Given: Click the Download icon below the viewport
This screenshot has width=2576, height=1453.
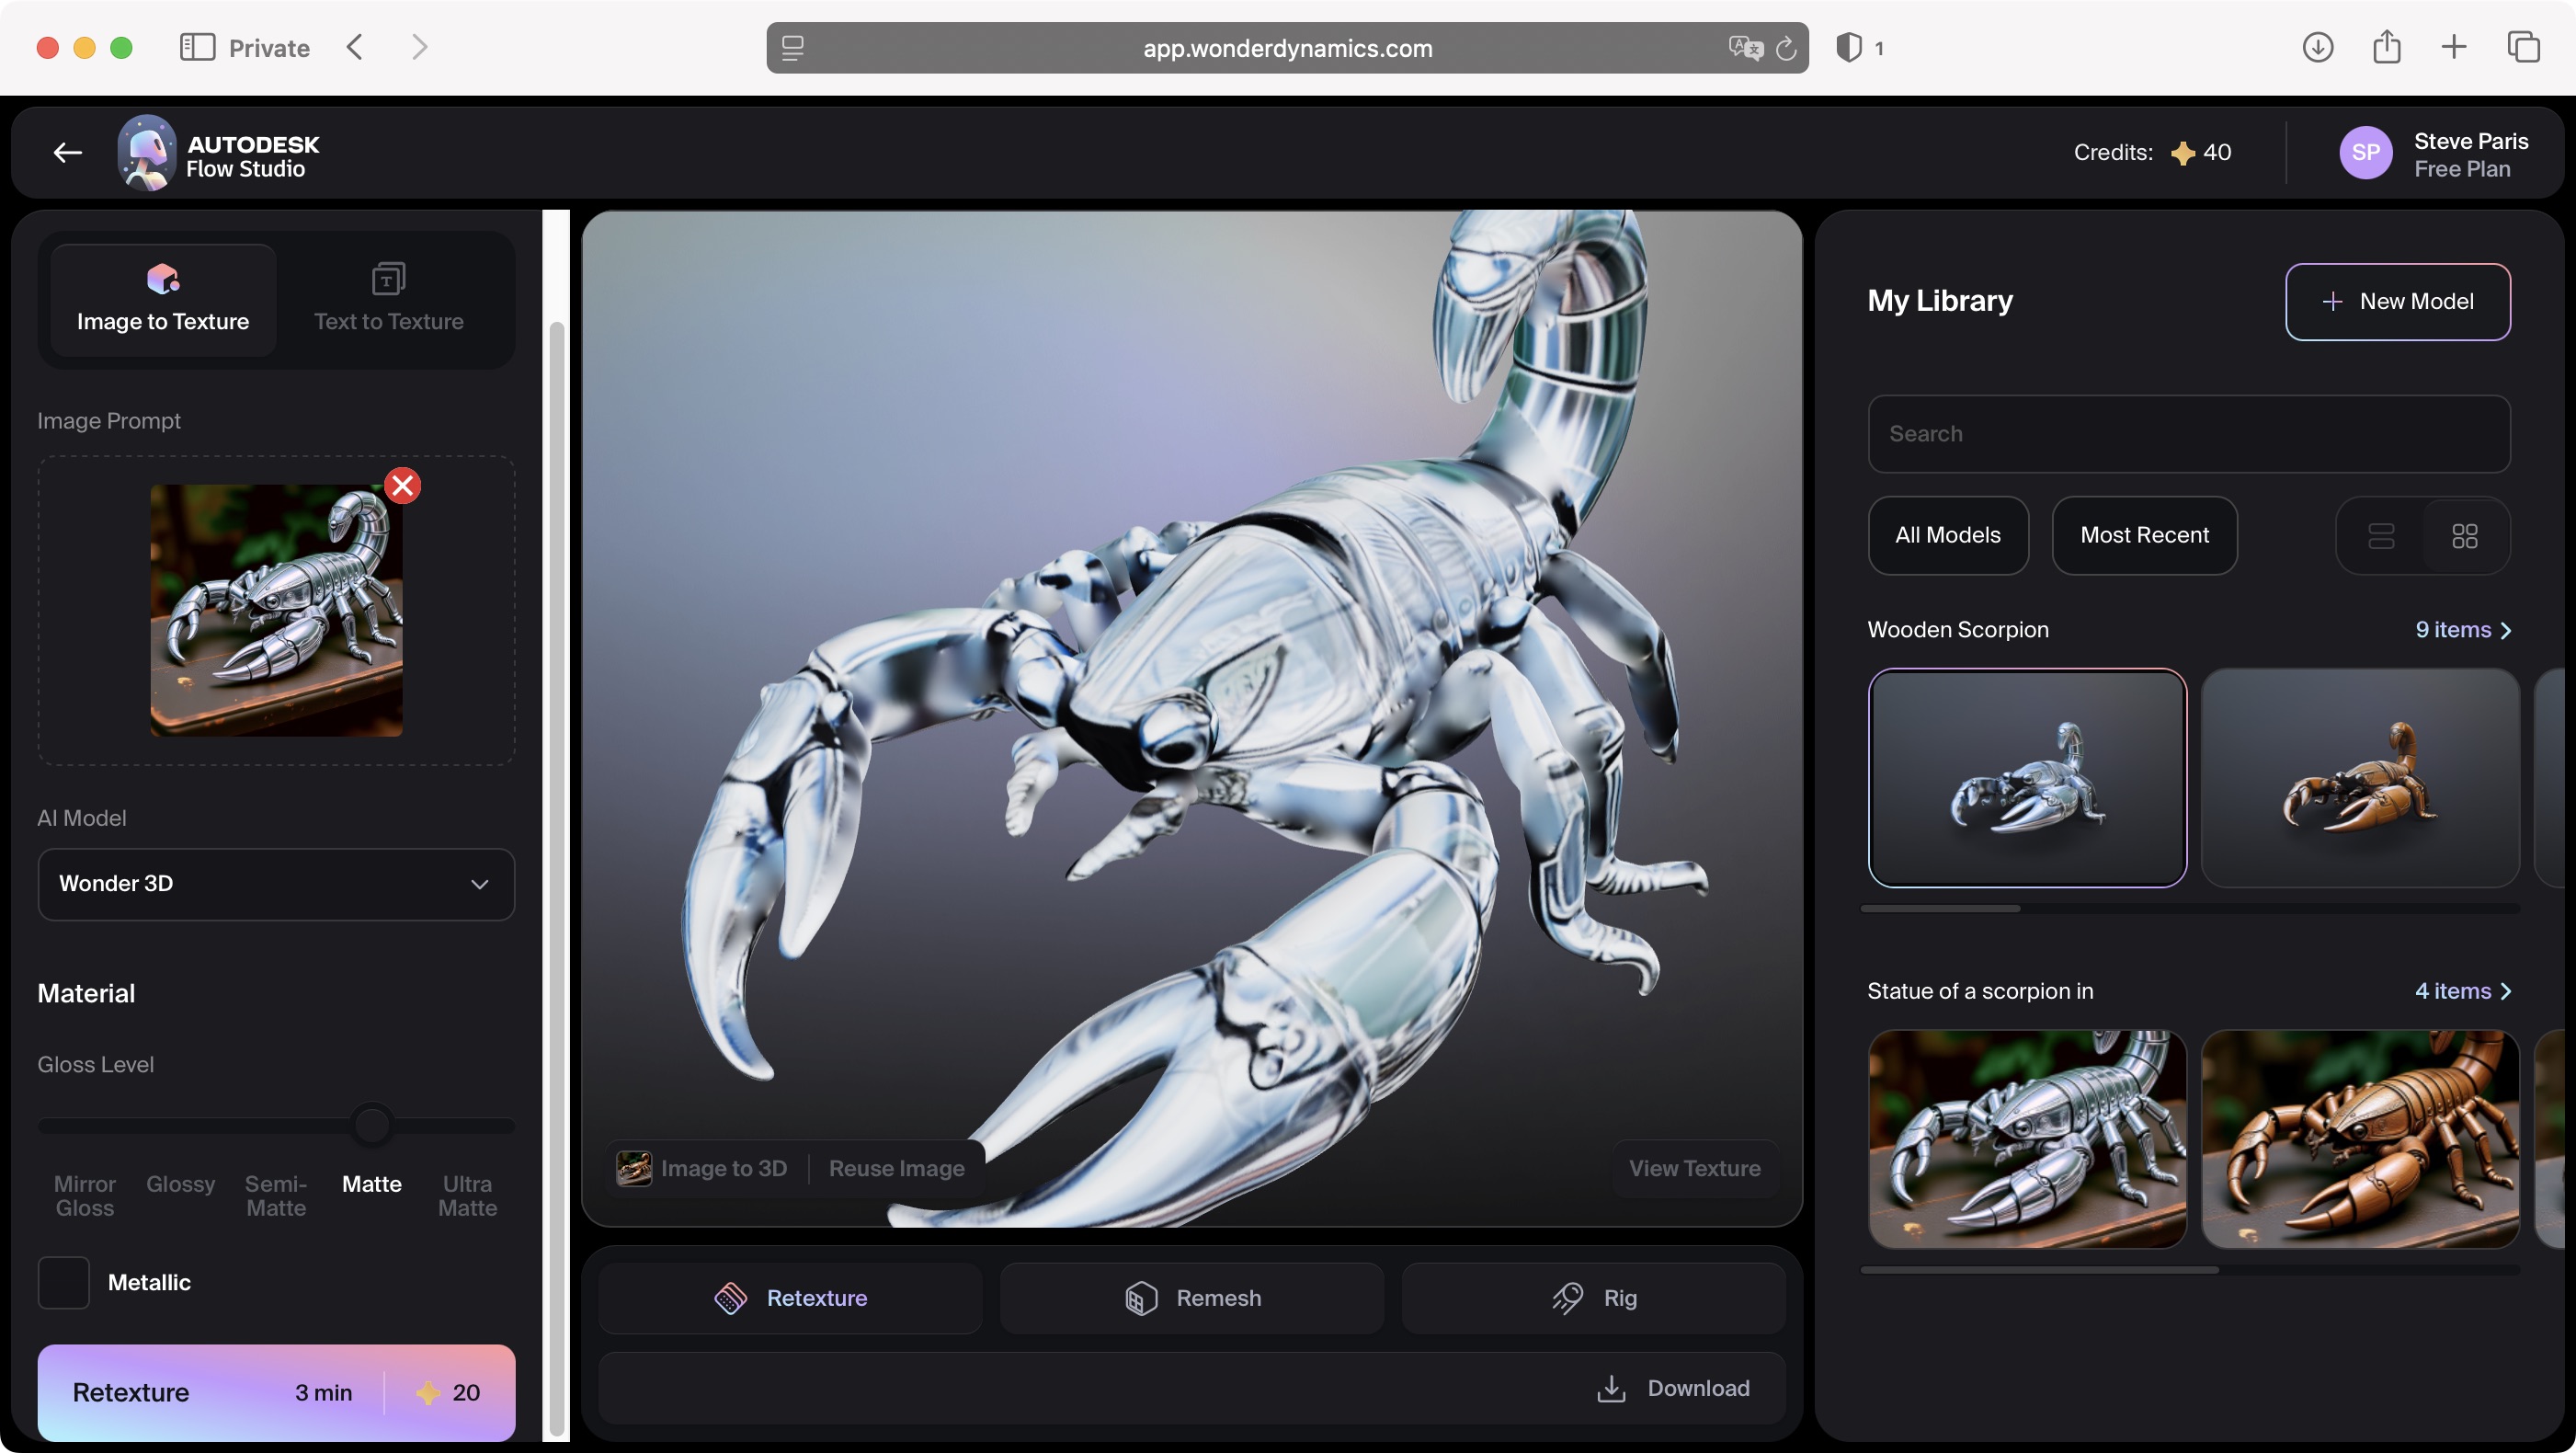Looking at the screenshot, I should 1611,1388.
